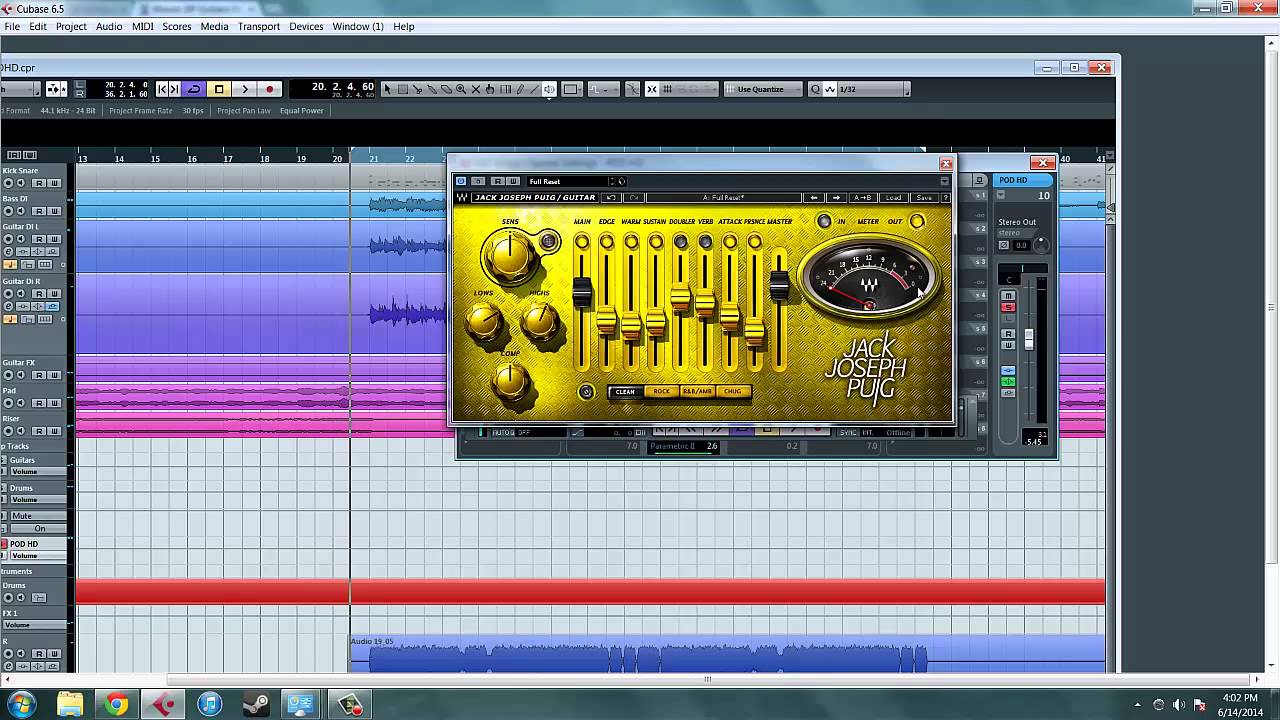
Task: Click the A→B copy setup button
Action: [x=862, y=197]
